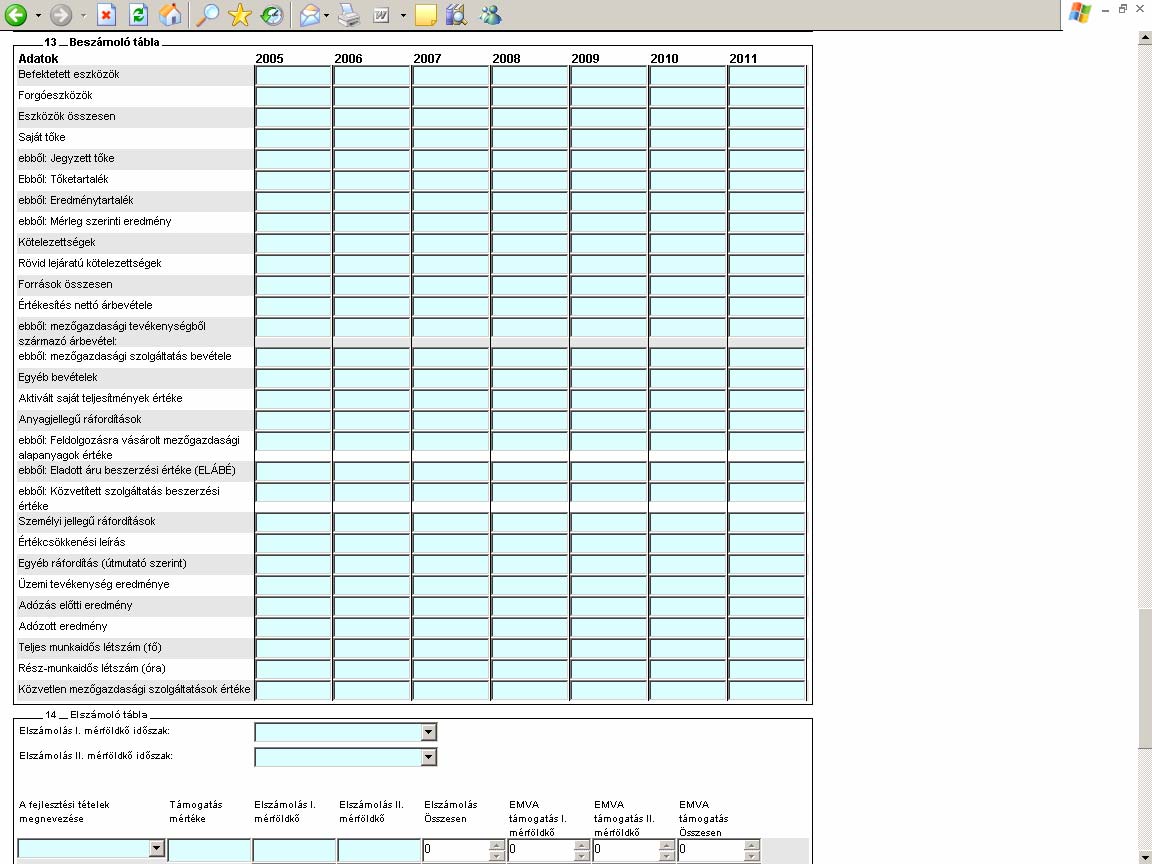The width and height of the screenshot is (1152, 864).
Task: Increase EMVA támogatás II. mérföldkő up spinner
Action: tap(666, 845)
